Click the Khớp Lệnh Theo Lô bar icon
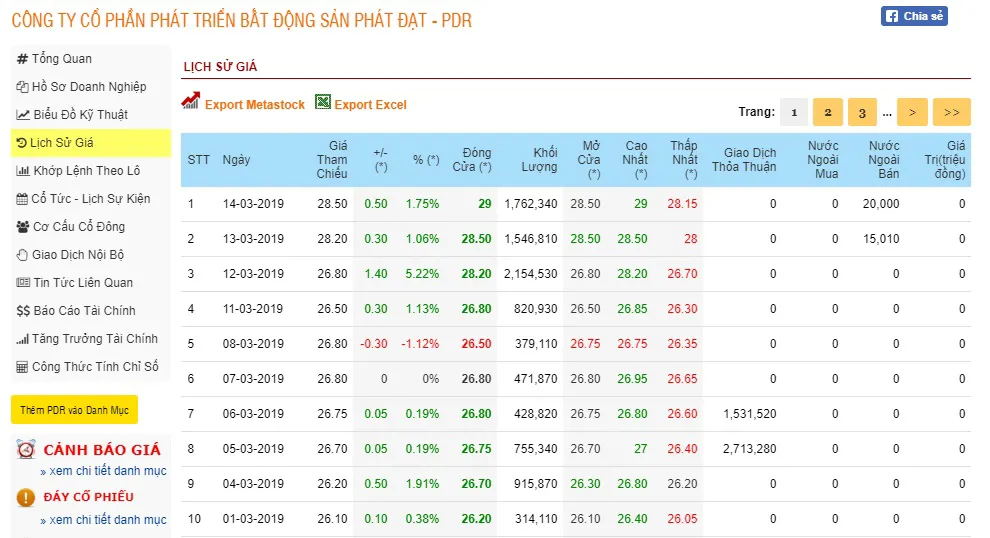The width and height of the screenshot is (990, 538). 23,170
